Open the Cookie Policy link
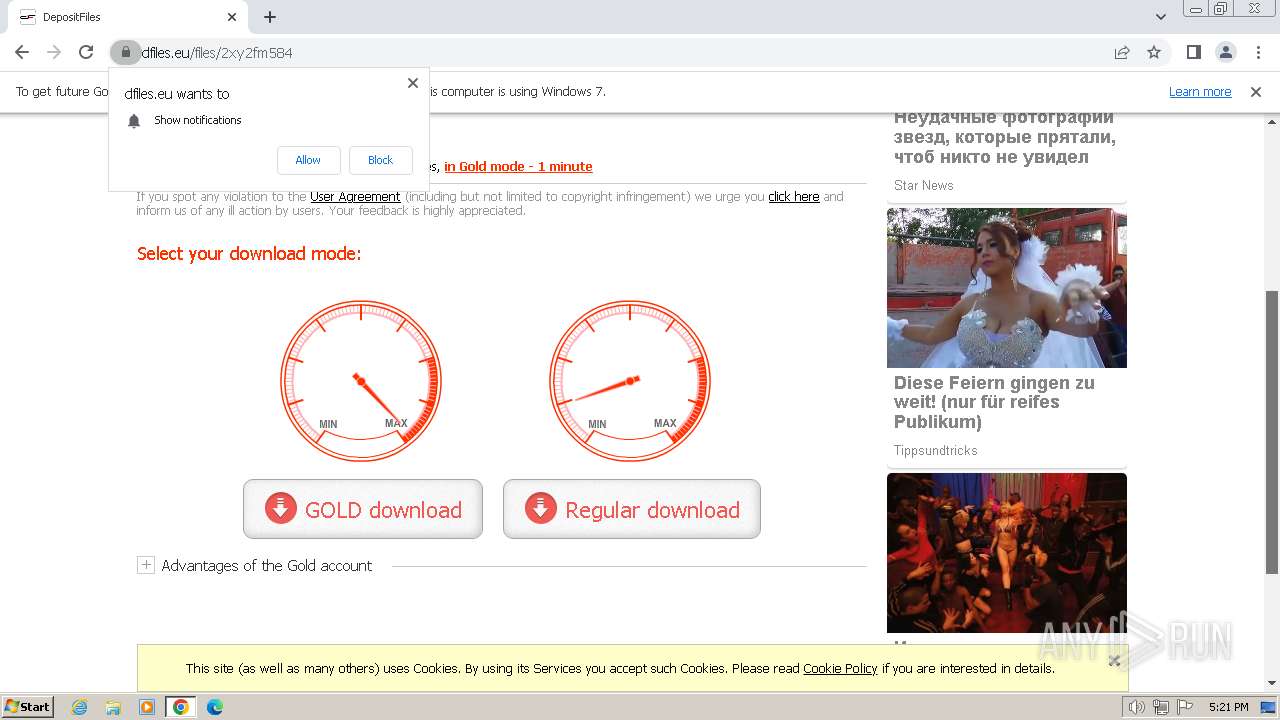This screenshot has height=720, width=1280. tap(840, 668)
